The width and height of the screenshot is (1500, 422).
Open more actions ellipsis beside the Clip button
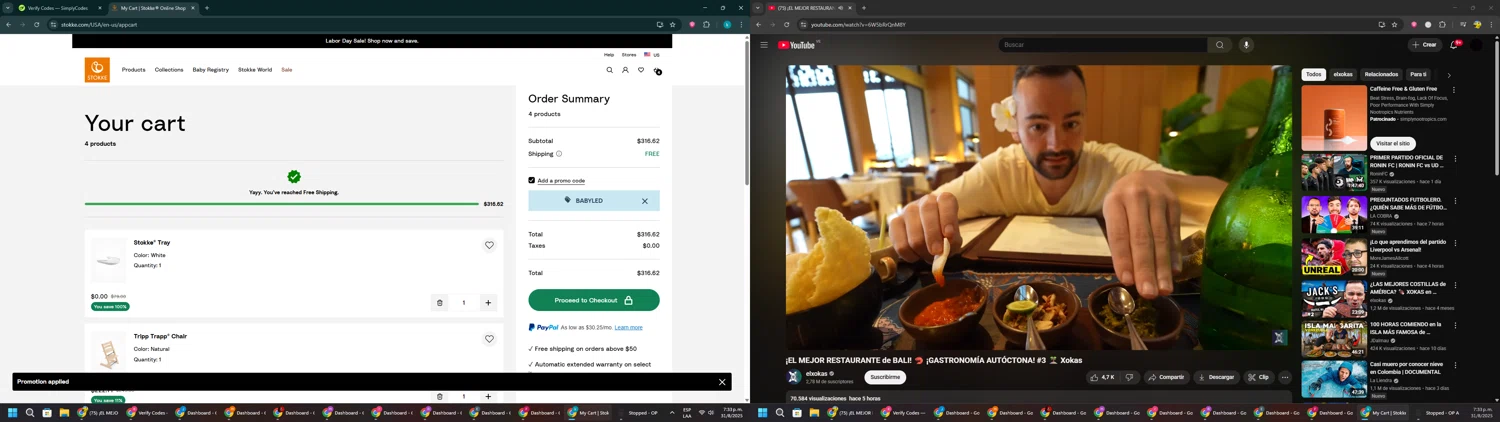point(1285,377)
